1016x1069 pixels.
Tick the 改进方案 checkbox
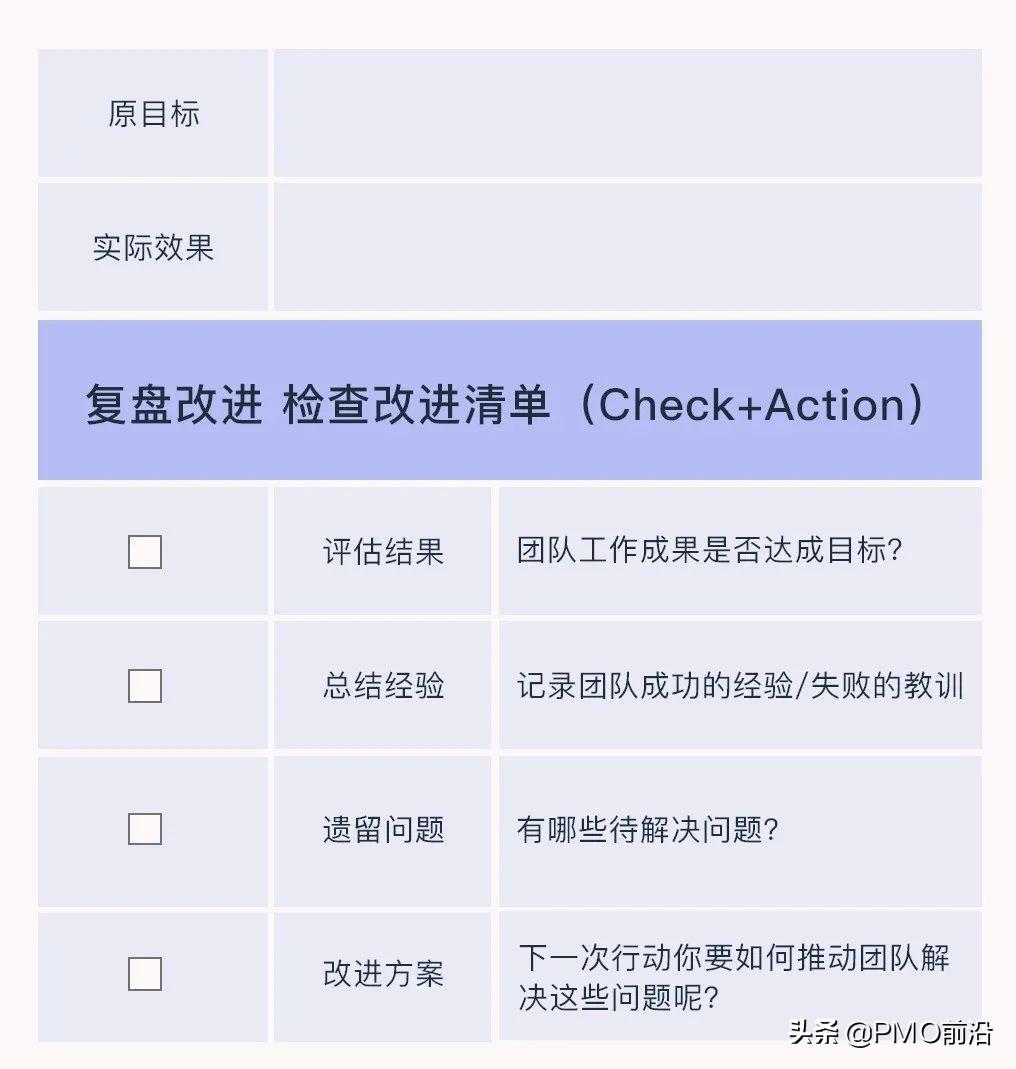(145, 974)
